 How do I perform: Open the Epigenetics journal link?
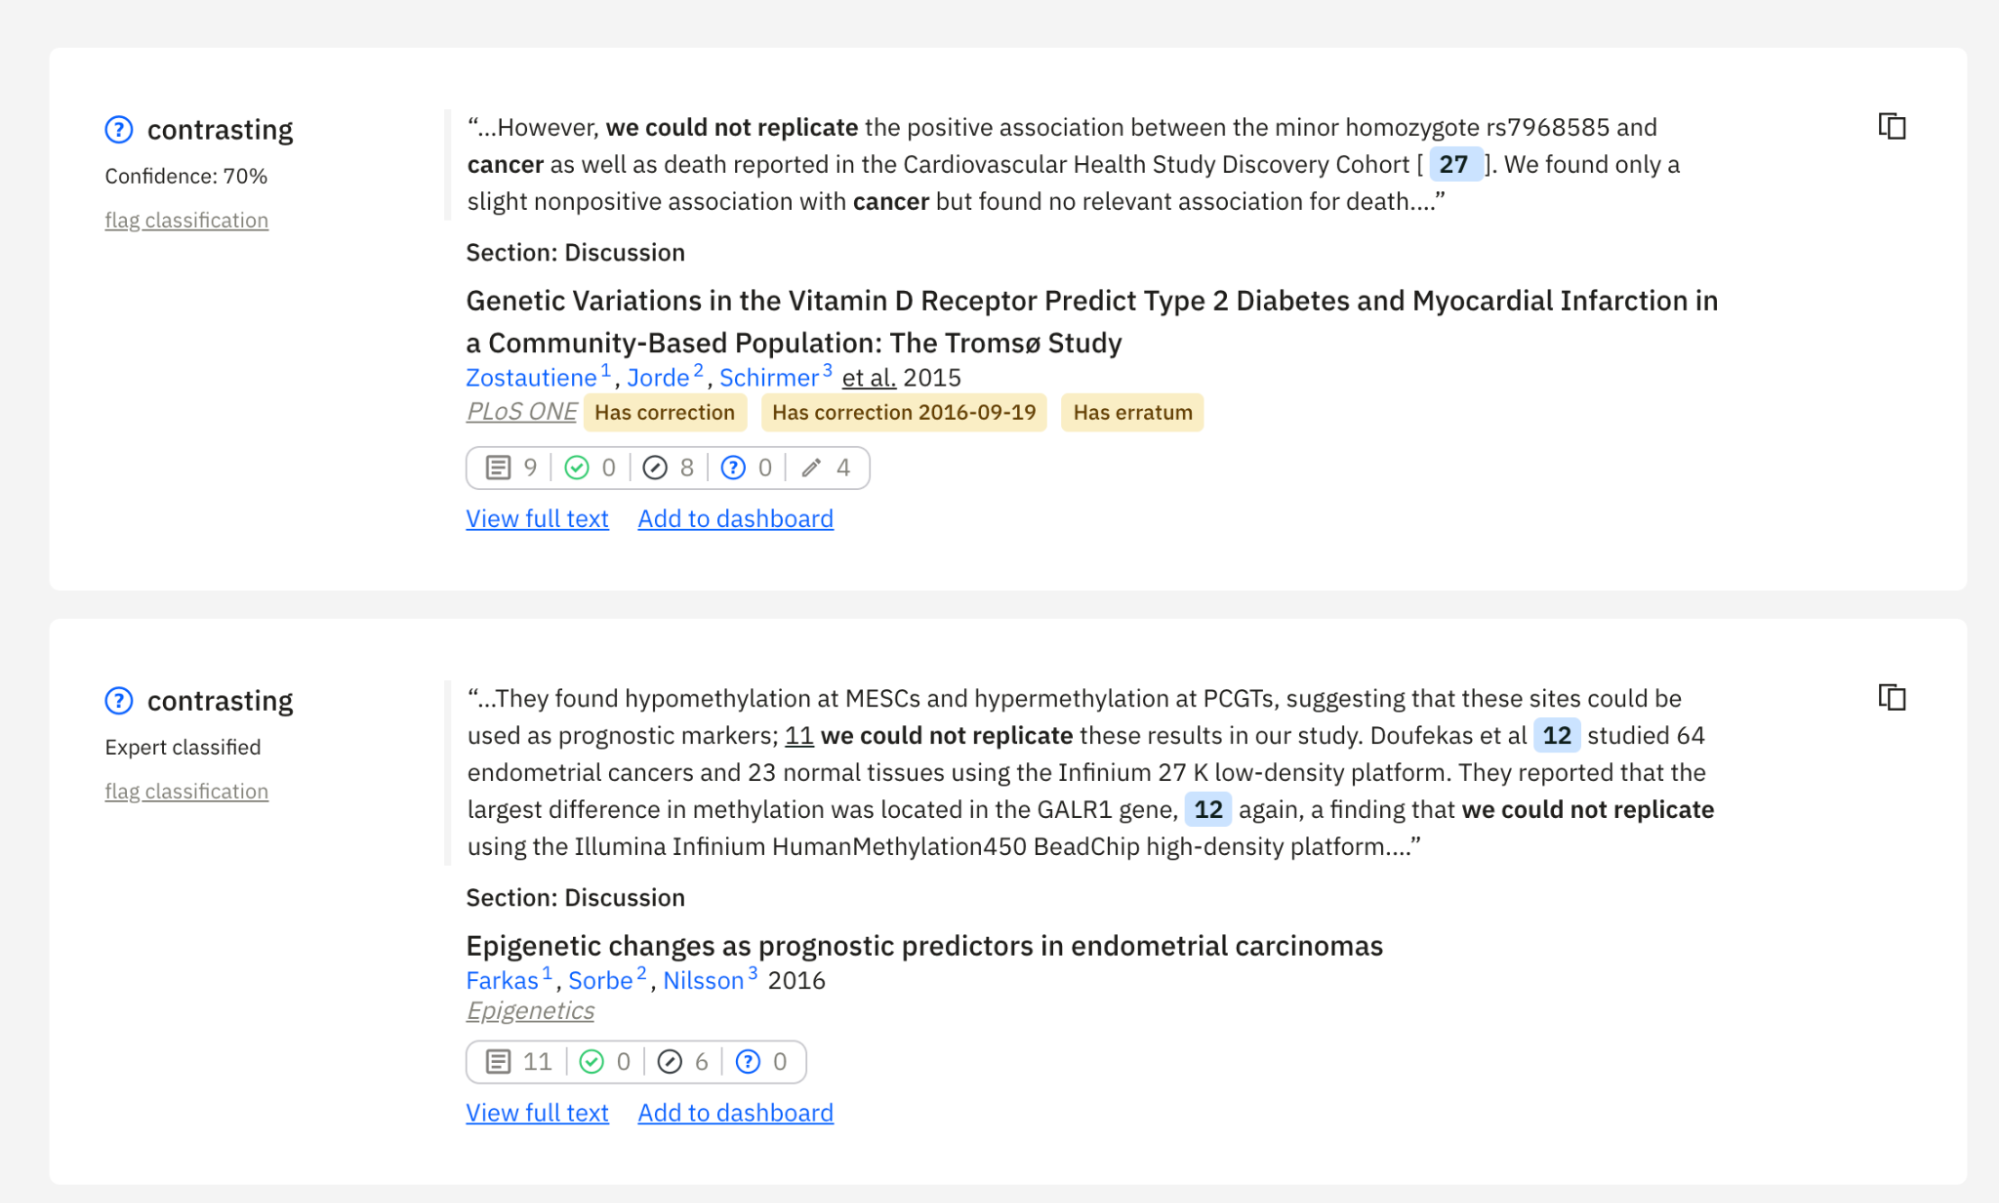[x=530, y=1011]
